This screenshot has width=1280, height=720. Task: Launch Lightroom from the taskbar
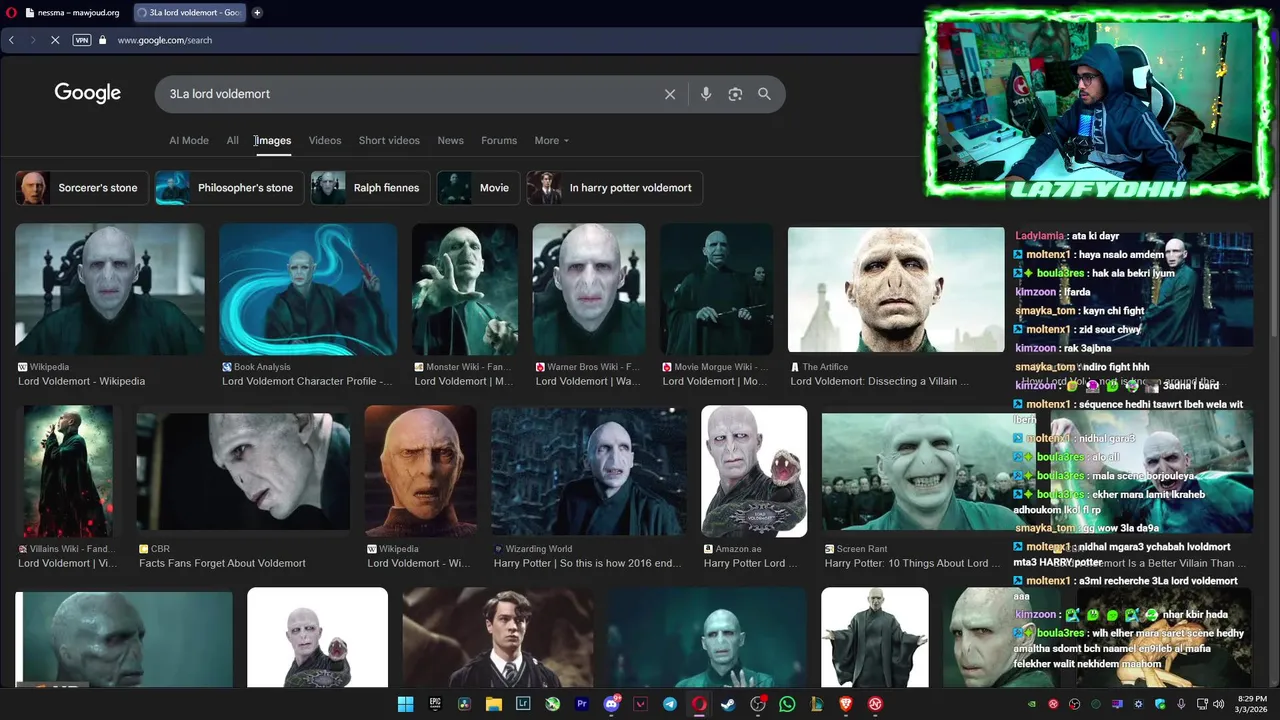(x=523, y=704)
